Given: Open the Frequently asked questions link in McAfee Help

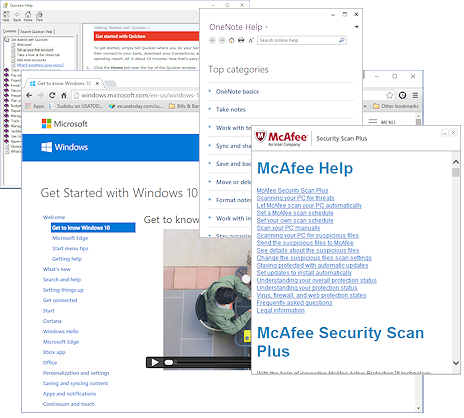Looking at the screenshot, I should pyautogui.click(x=294, y=303).
